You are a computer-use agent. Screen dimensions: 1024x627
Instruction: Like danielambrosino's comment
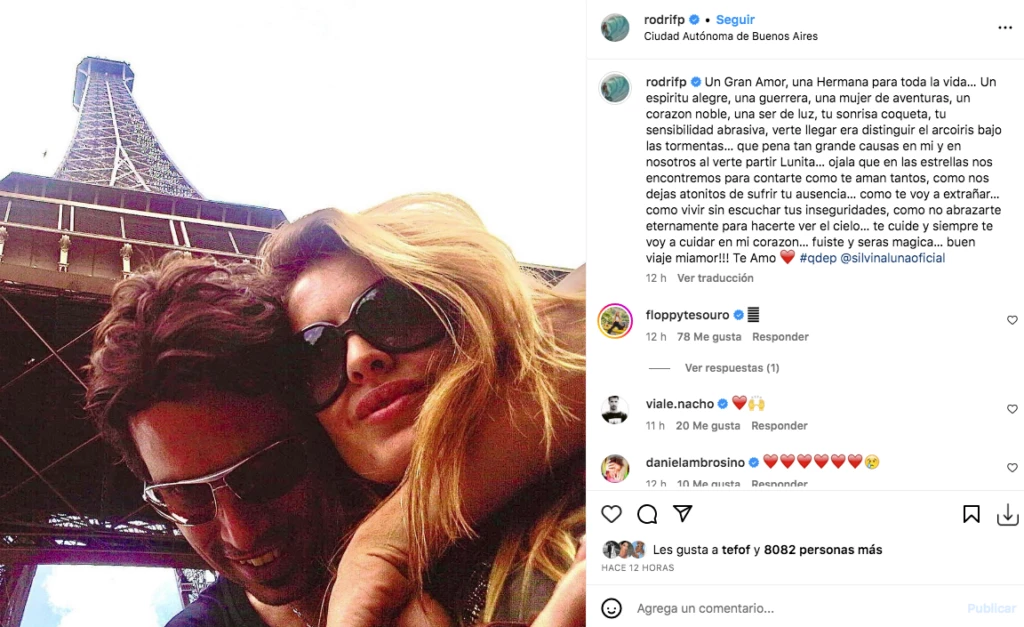[x=1012, y=468]
